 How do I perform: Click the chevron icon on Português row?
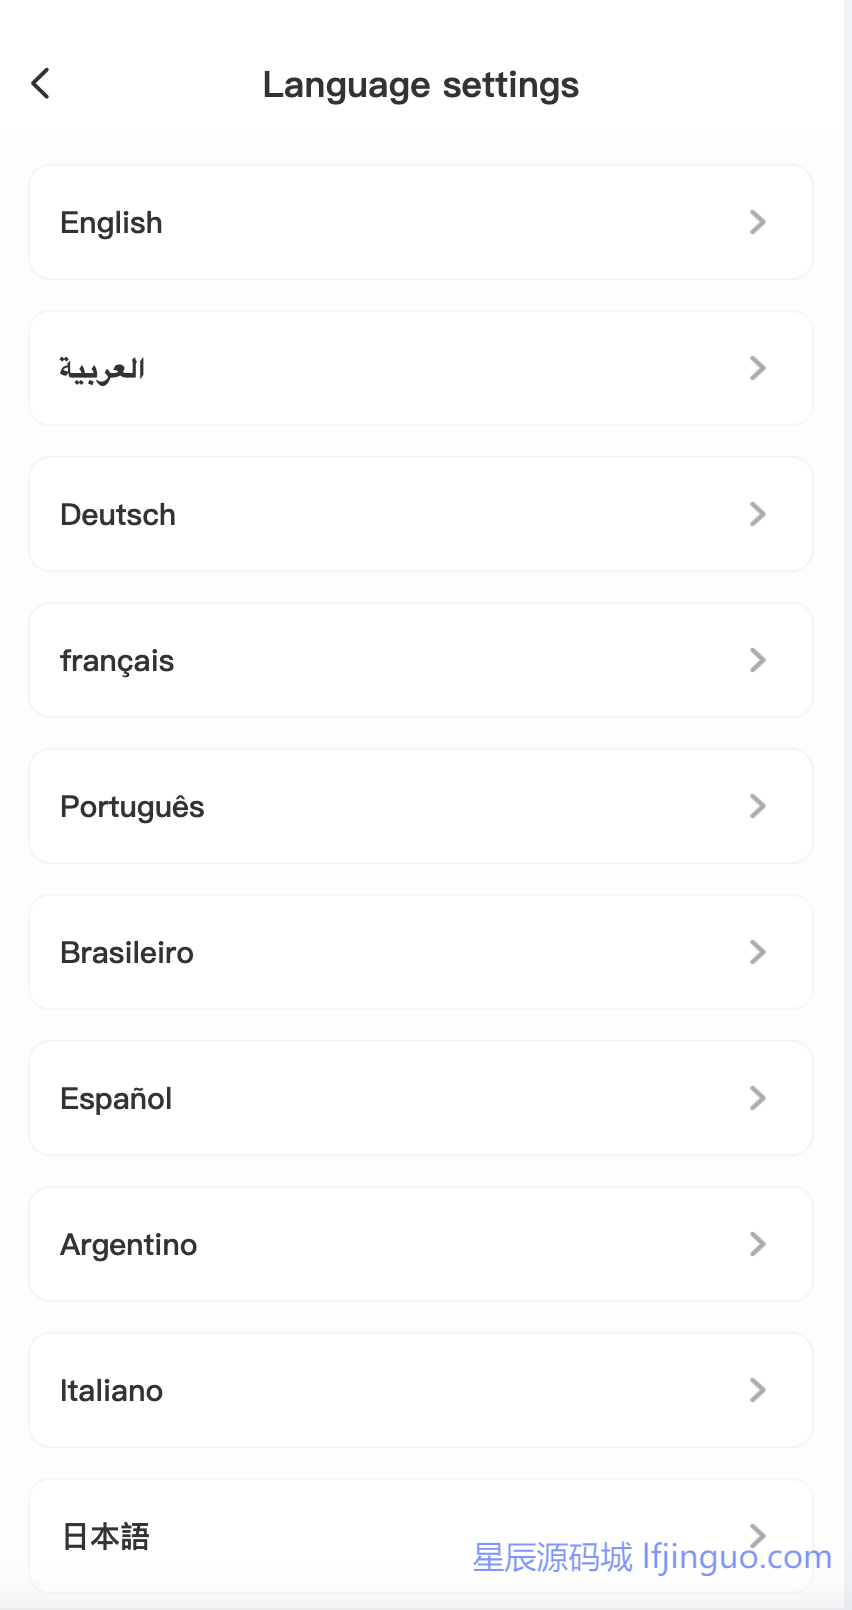click(757, 806)
